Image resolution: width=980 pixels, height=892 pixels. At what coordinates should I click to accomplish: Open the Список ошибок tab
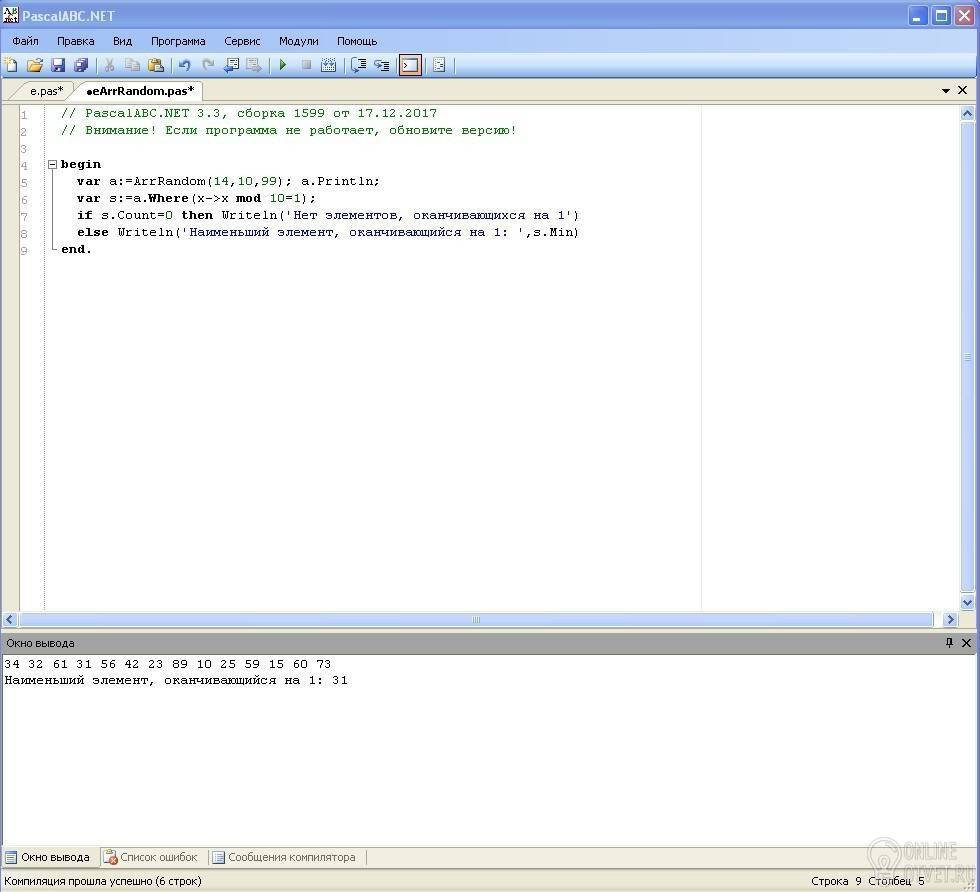(x=151, y=858)
